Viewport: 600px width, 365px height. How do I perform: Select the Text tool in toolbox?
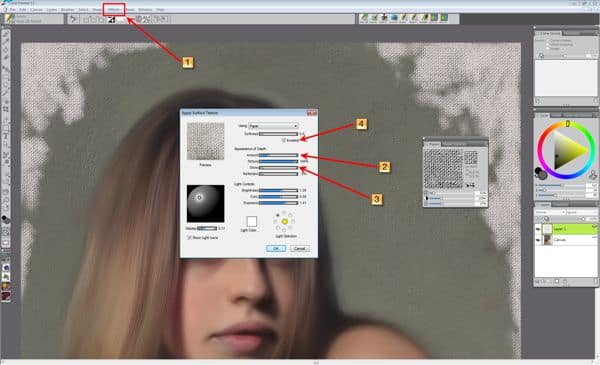pos(6,136)
